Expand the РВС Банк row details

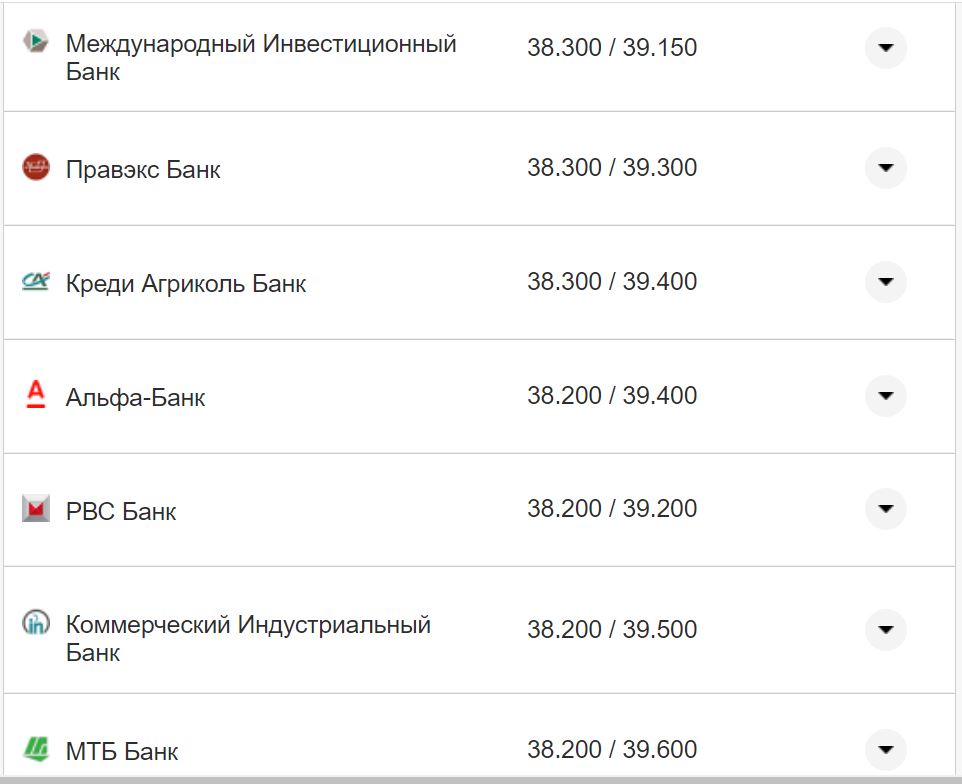[885, 509]
